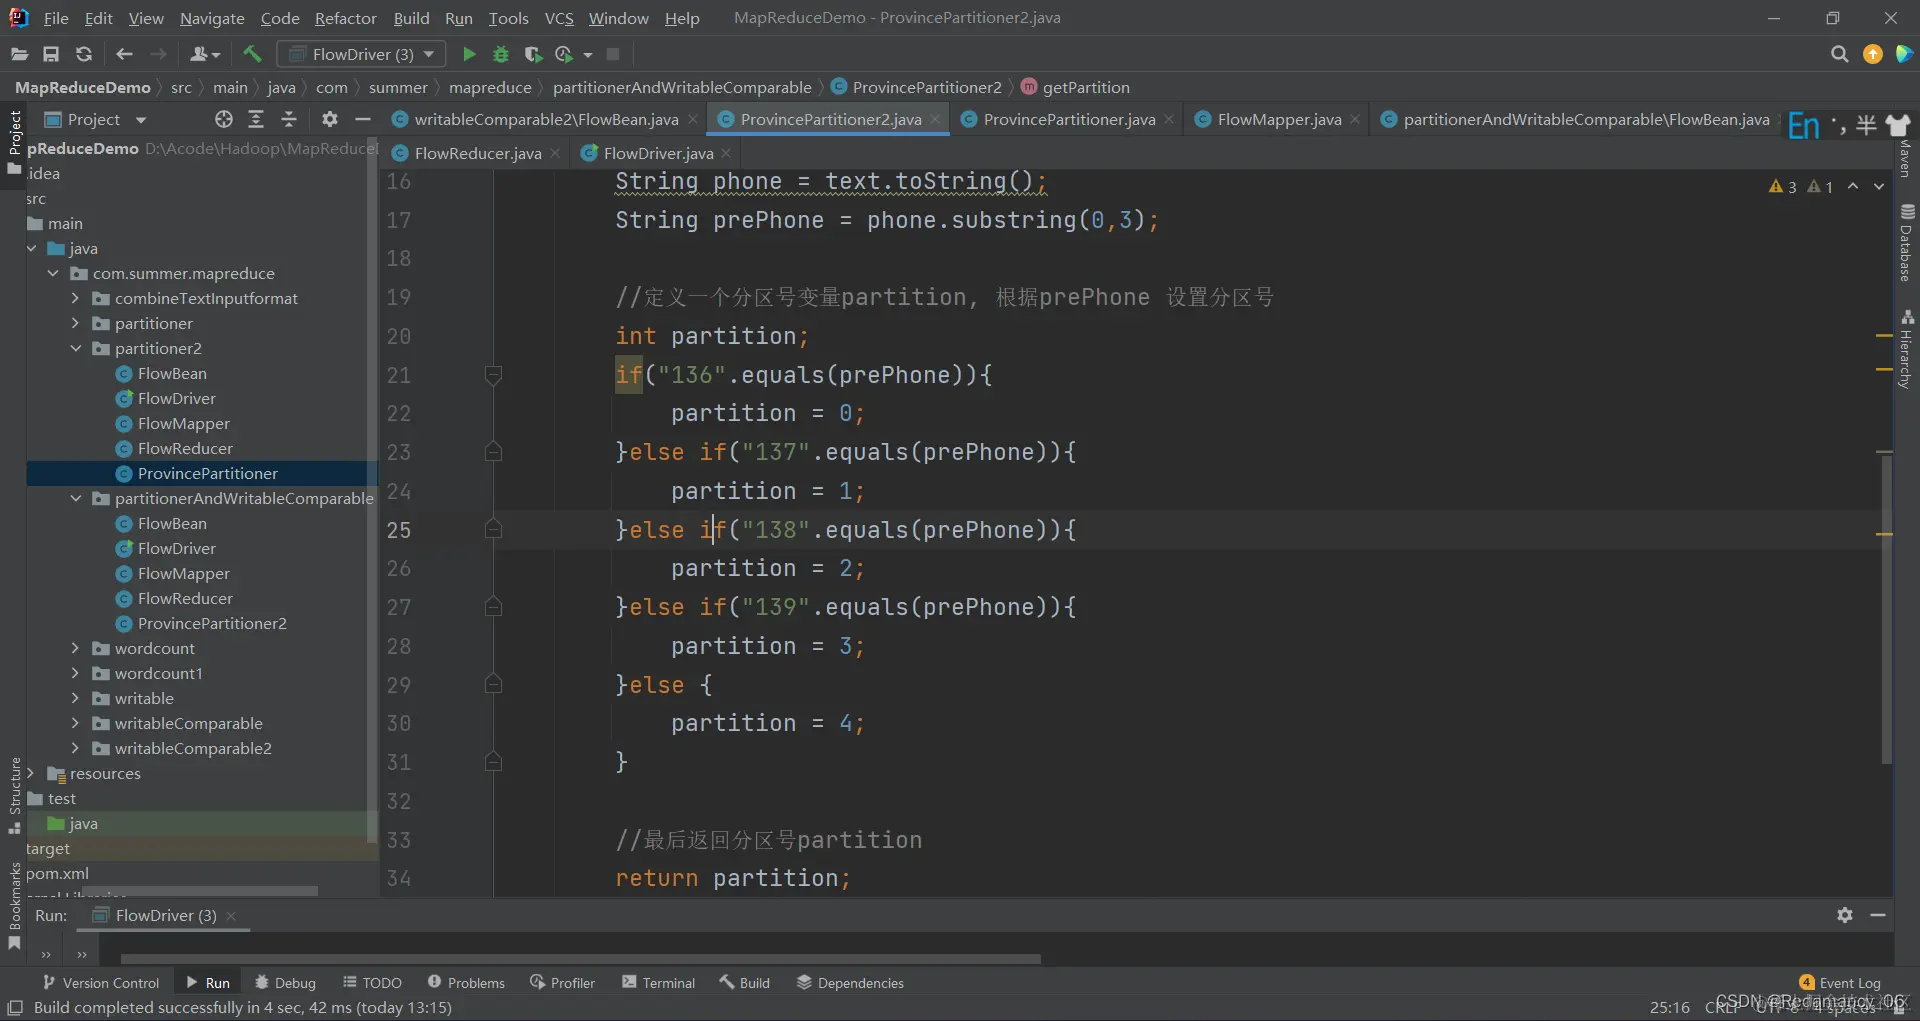Go to next highlighted error arrow

(1879, 186)
